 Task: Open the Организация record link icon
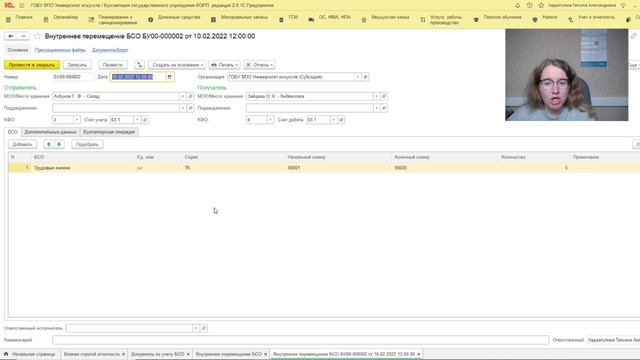[365, 77]
